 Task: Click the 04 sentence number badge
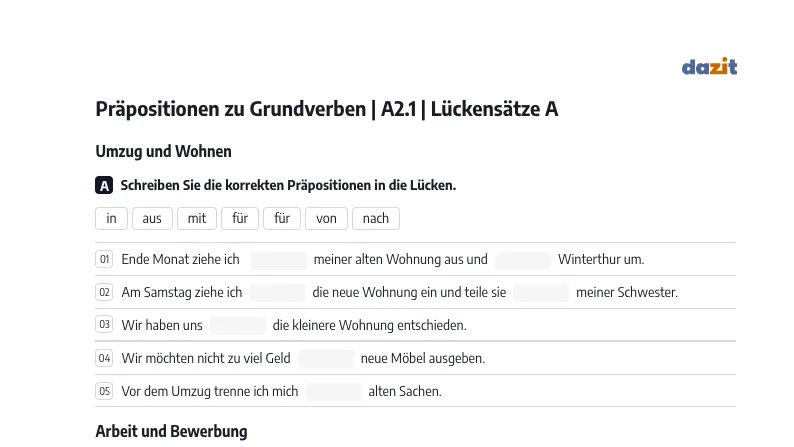tap(104, 358)
